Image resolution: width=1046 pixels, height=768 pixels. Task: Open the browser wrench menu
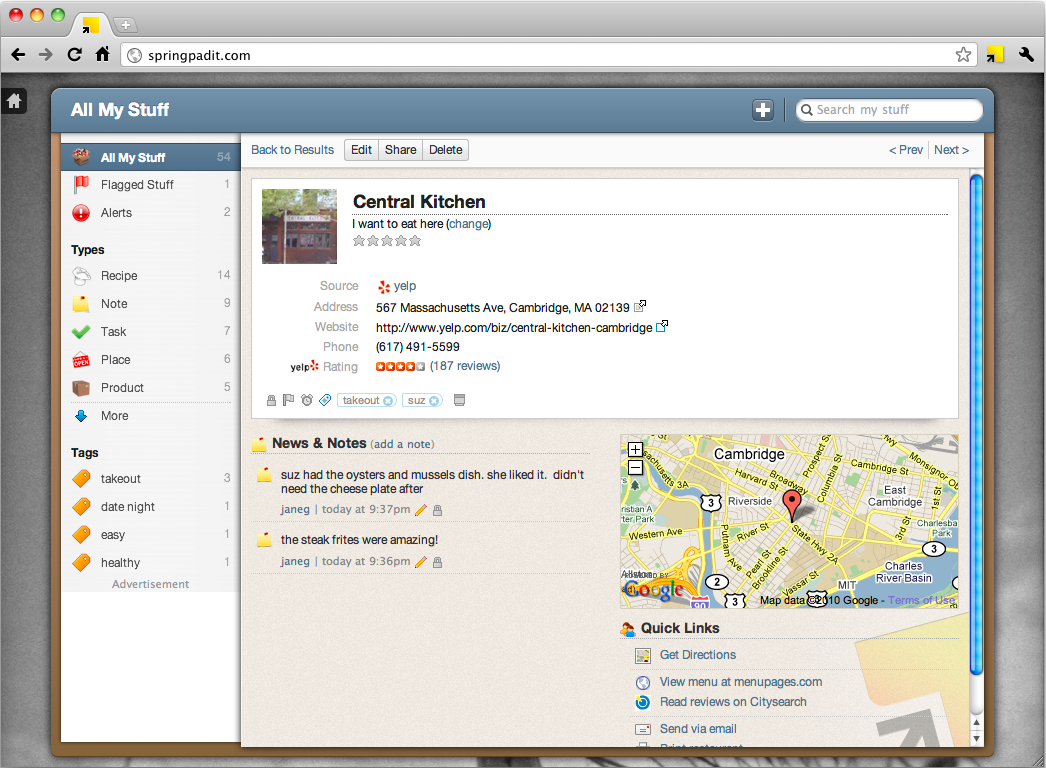[x=1026, y=55]
